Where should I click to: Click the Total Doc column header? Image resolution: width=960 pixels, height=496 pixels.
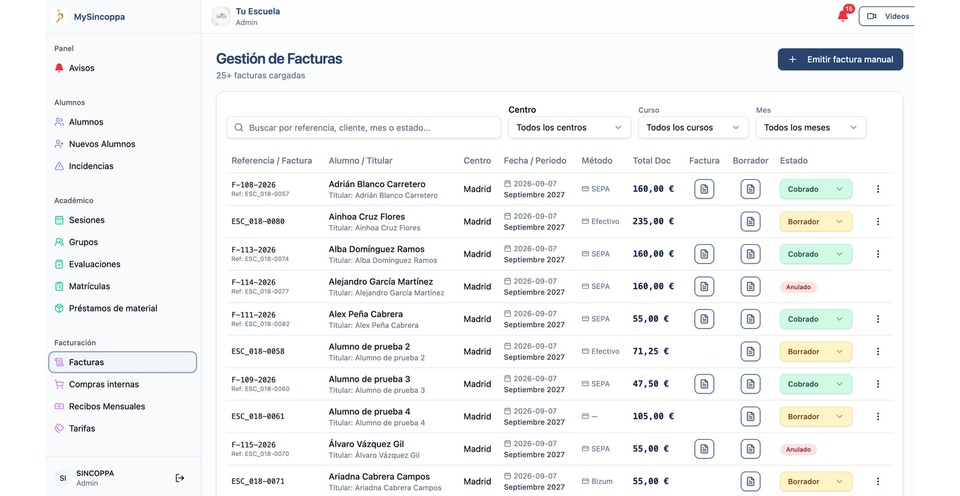point(651,160)
